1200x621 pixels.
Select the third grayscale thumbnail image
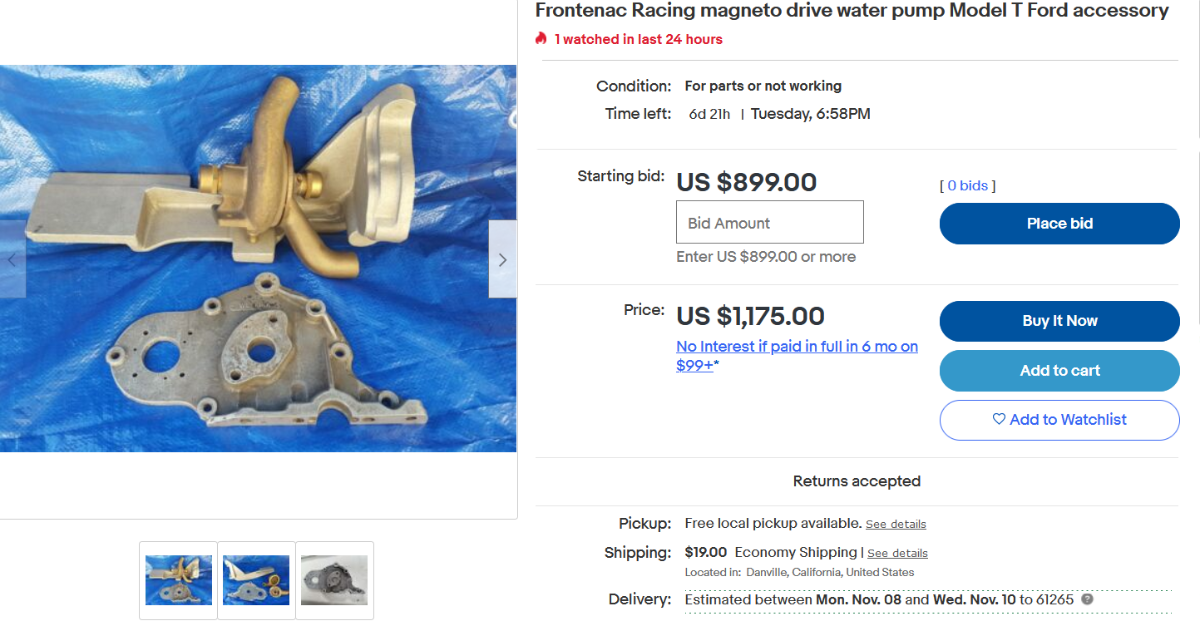tap(335, 580)
